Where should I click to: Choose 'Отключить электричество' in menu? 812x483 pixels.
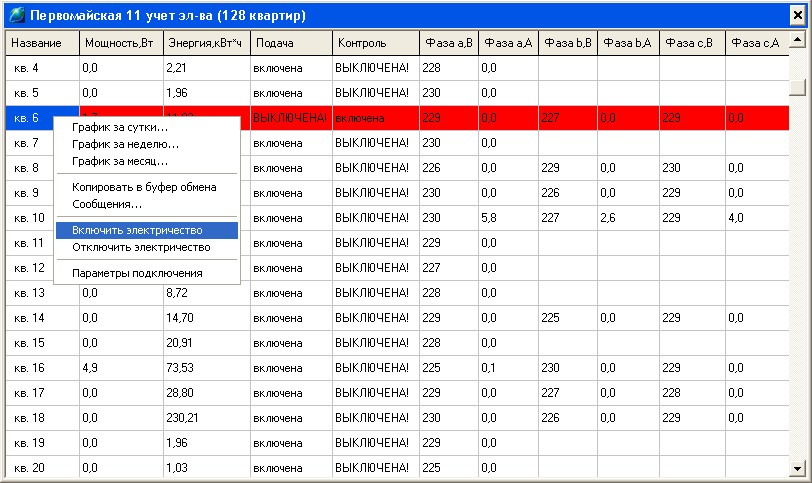(x=141, y=247)
